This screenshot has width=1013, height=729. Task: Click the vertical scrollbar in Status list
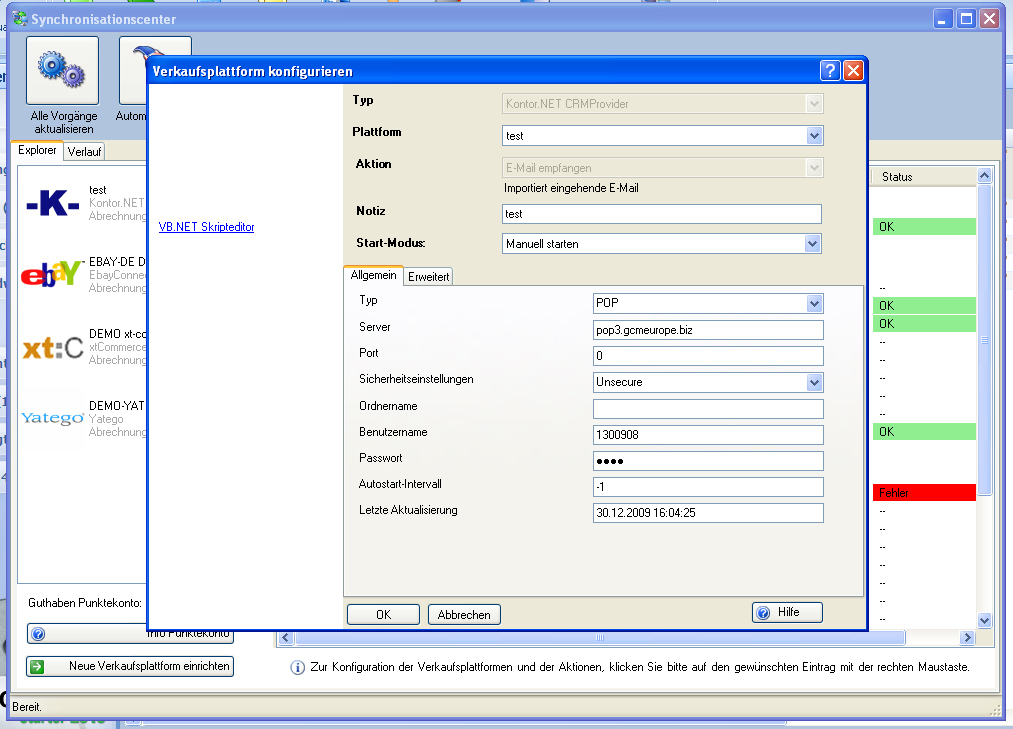(x=984, y=340)
